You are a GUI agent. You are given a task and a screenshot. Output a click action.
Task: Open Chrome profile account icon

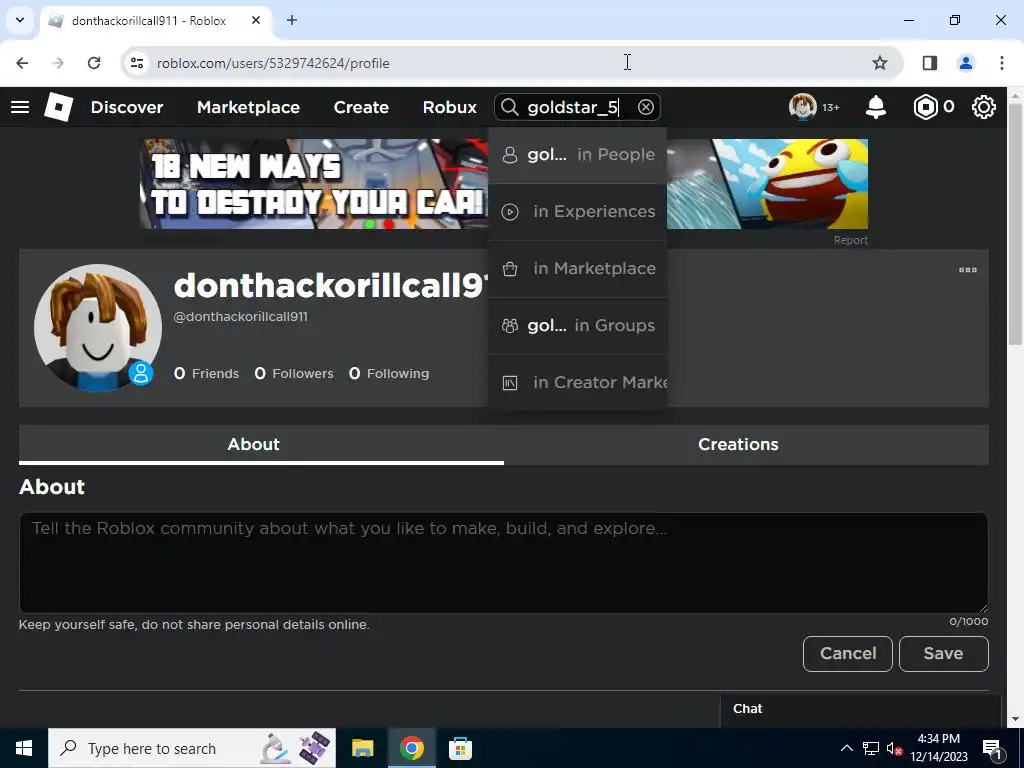pyautogui.click(x=965, y=63)
